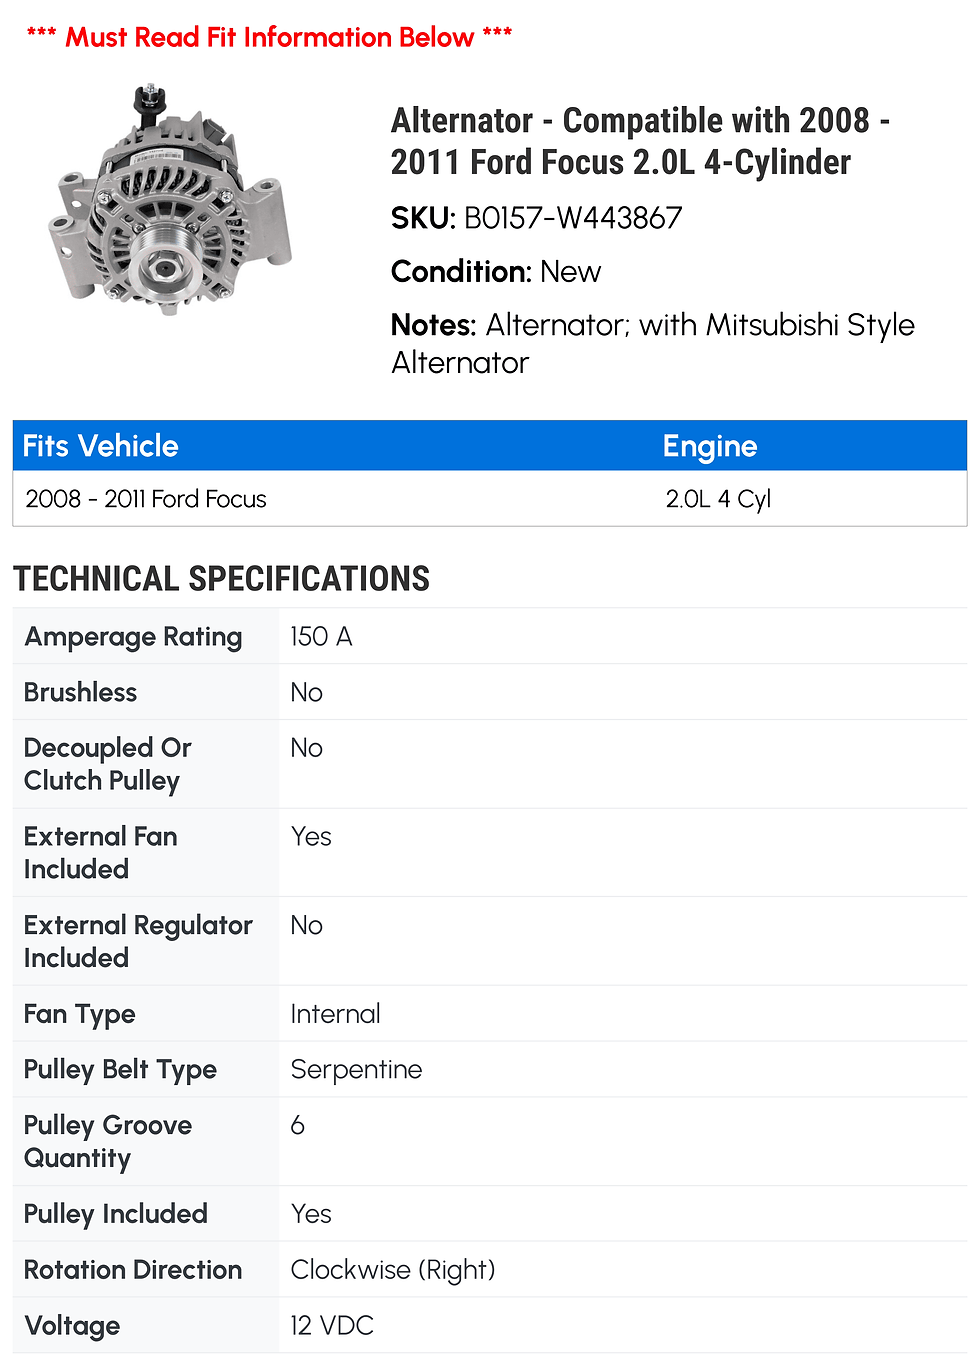Click the Serpentine pulley belt type value
This screenshot has width=980, height=1366.
356,1069
